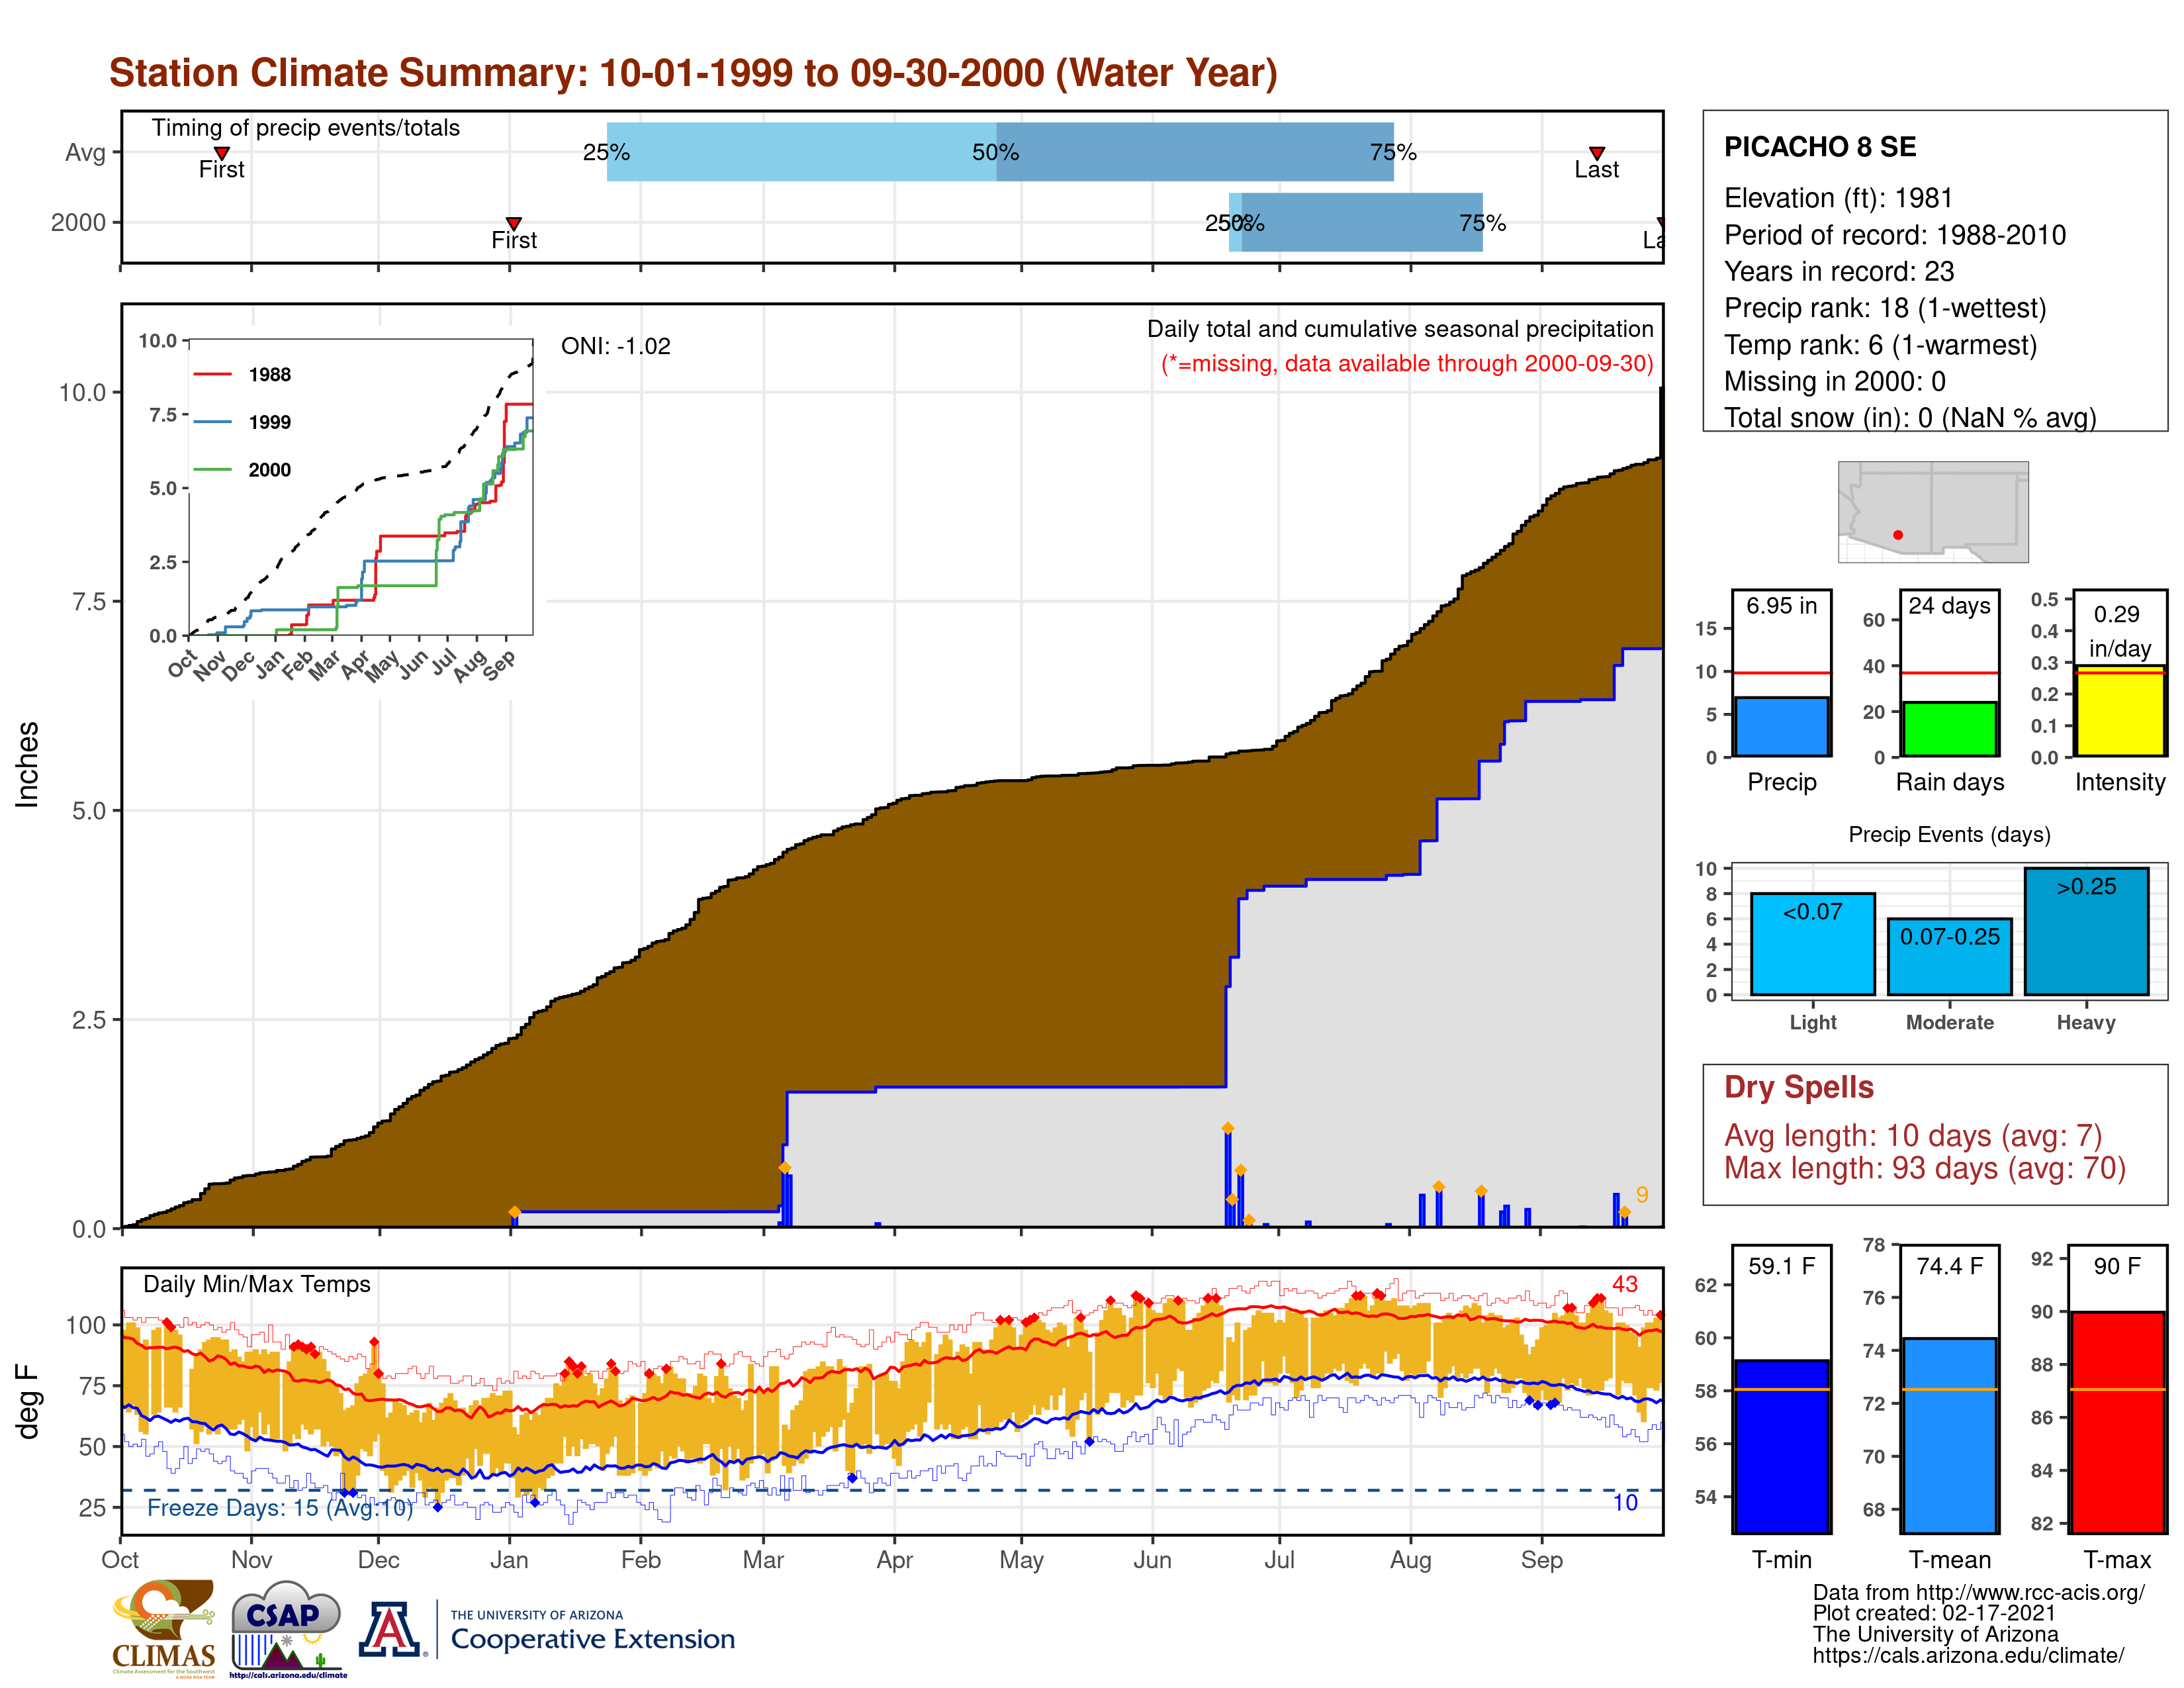2184x1688 pixels.
Task: Click the Temp rank: 6 line
Action: pos(1880,345)
